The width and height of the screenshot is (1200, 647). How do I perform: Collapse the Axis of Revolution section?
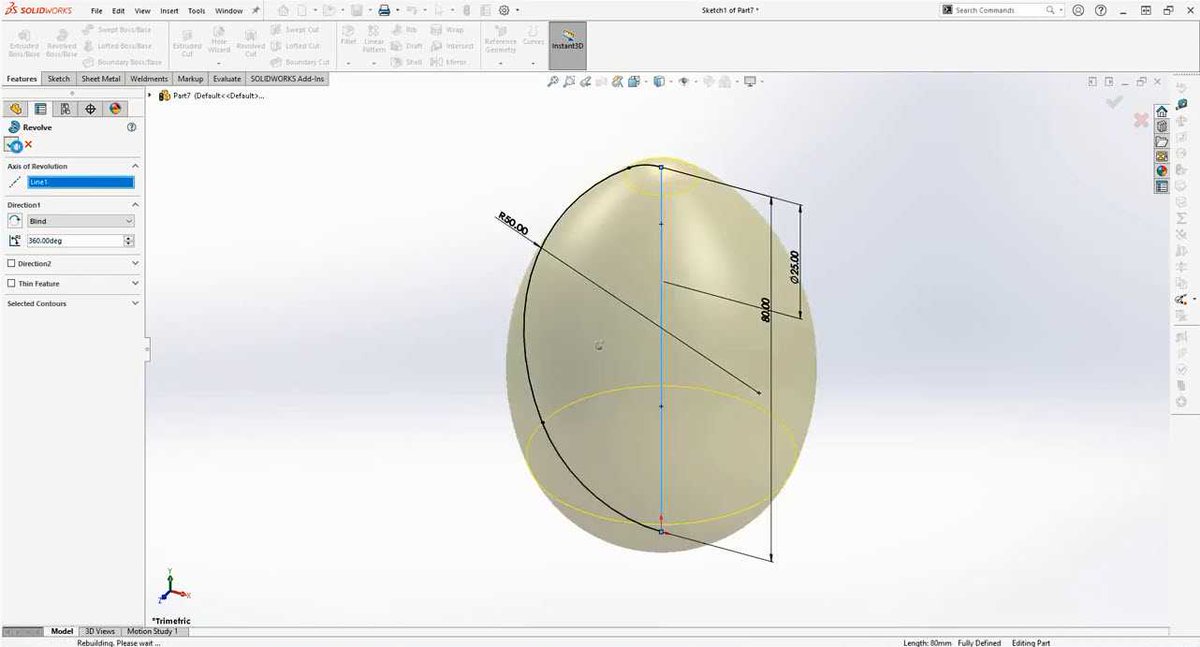(x=135, y=166)
